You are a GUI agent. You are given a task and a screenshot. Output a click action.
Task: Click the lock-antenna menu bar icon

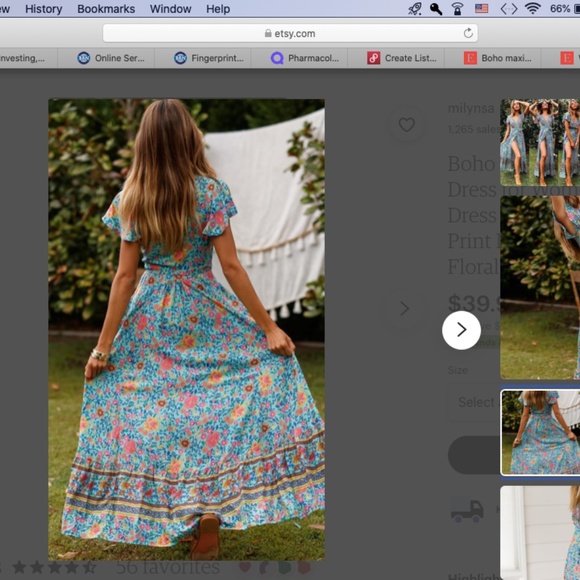[458, 9]
